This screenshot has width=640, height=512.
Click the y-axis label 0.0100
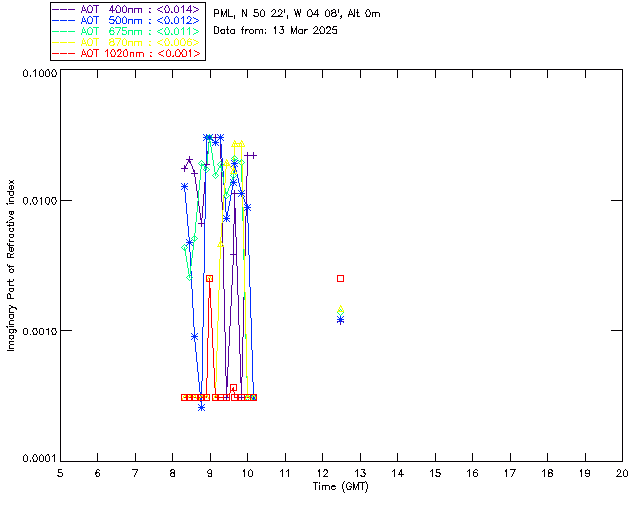(39, 201)
